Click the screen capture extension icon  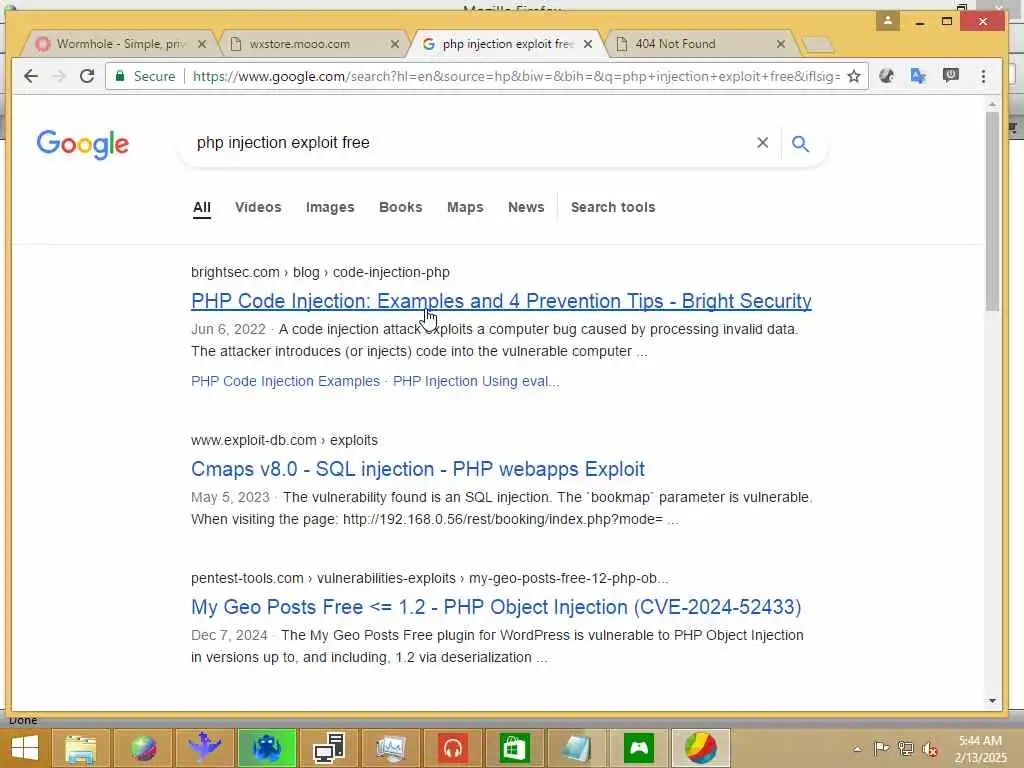pyautogui.click(x=951, y=76)
